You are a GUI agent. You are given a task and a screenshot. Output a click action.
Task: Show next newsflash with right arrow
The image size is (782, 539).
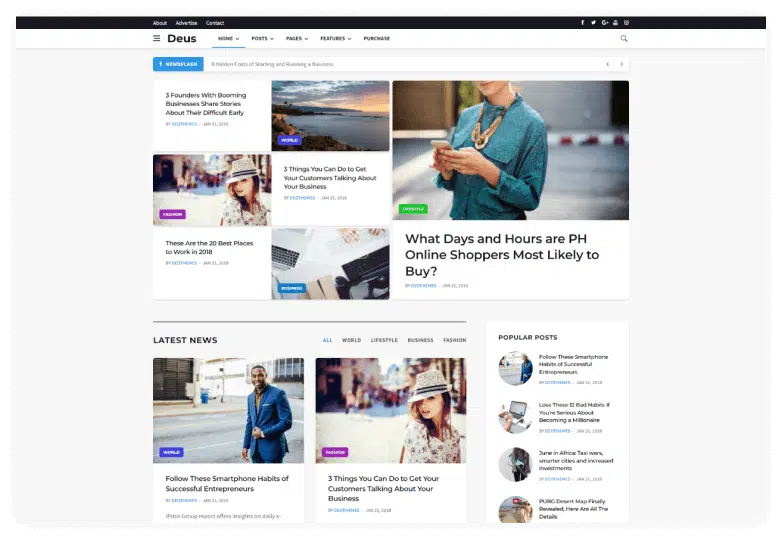[621, 64]
